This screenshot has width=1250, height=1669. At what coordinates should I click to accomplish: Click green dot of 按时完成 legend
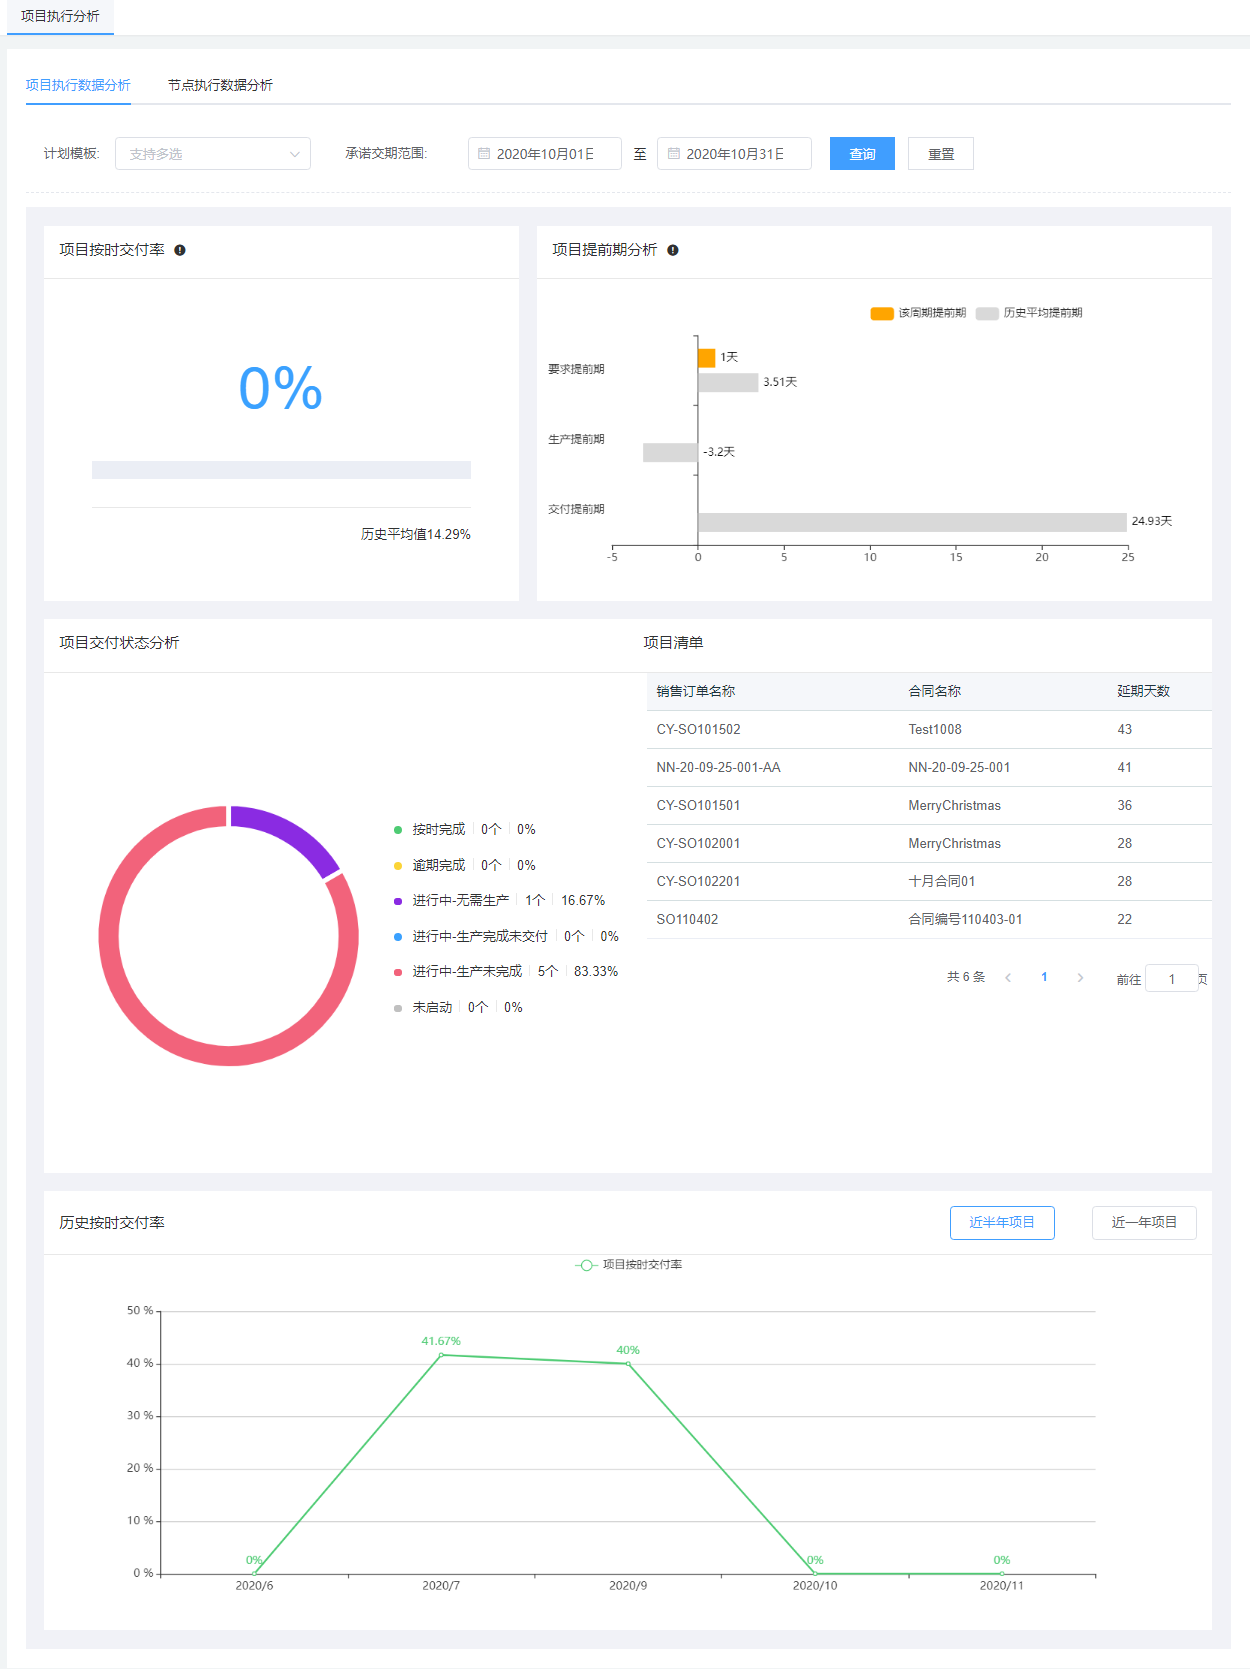(x=398, y=830)
